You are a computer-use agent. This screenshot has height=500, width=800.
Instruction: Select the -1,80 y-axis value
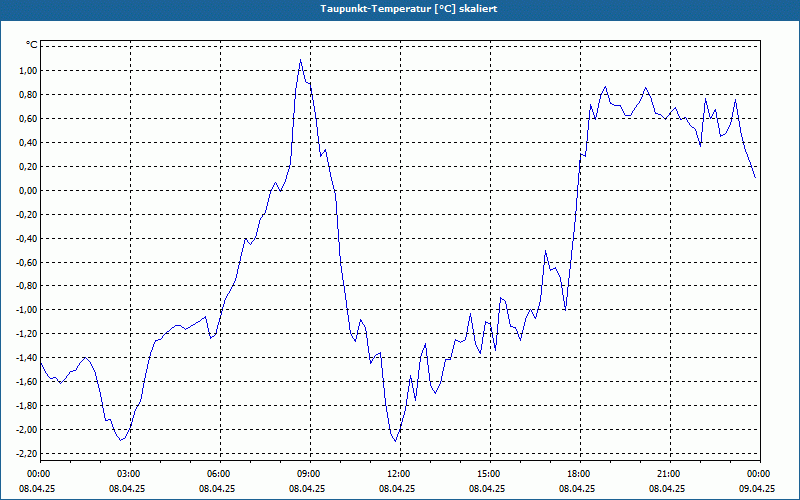pos(28,406)
